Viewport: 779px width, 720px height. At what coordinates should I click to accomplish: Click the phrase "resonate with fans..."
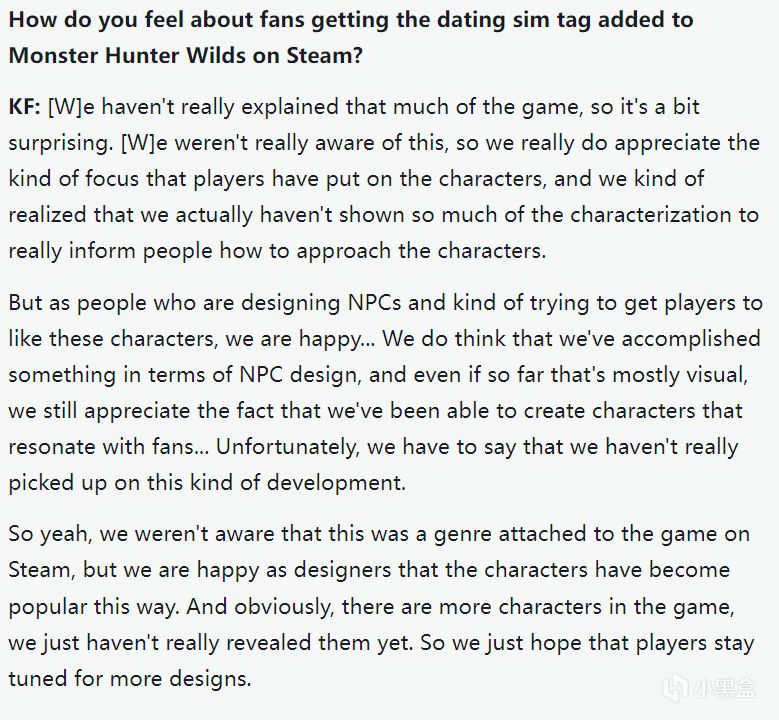(109, 447)
